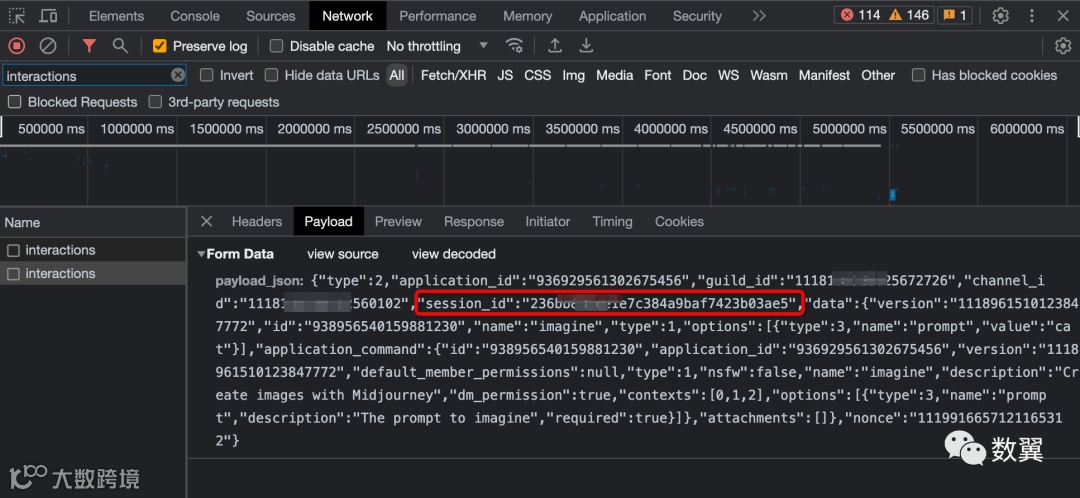
Task: Check Has blocked cookies checkbox
Action: (x=918, y=75)
